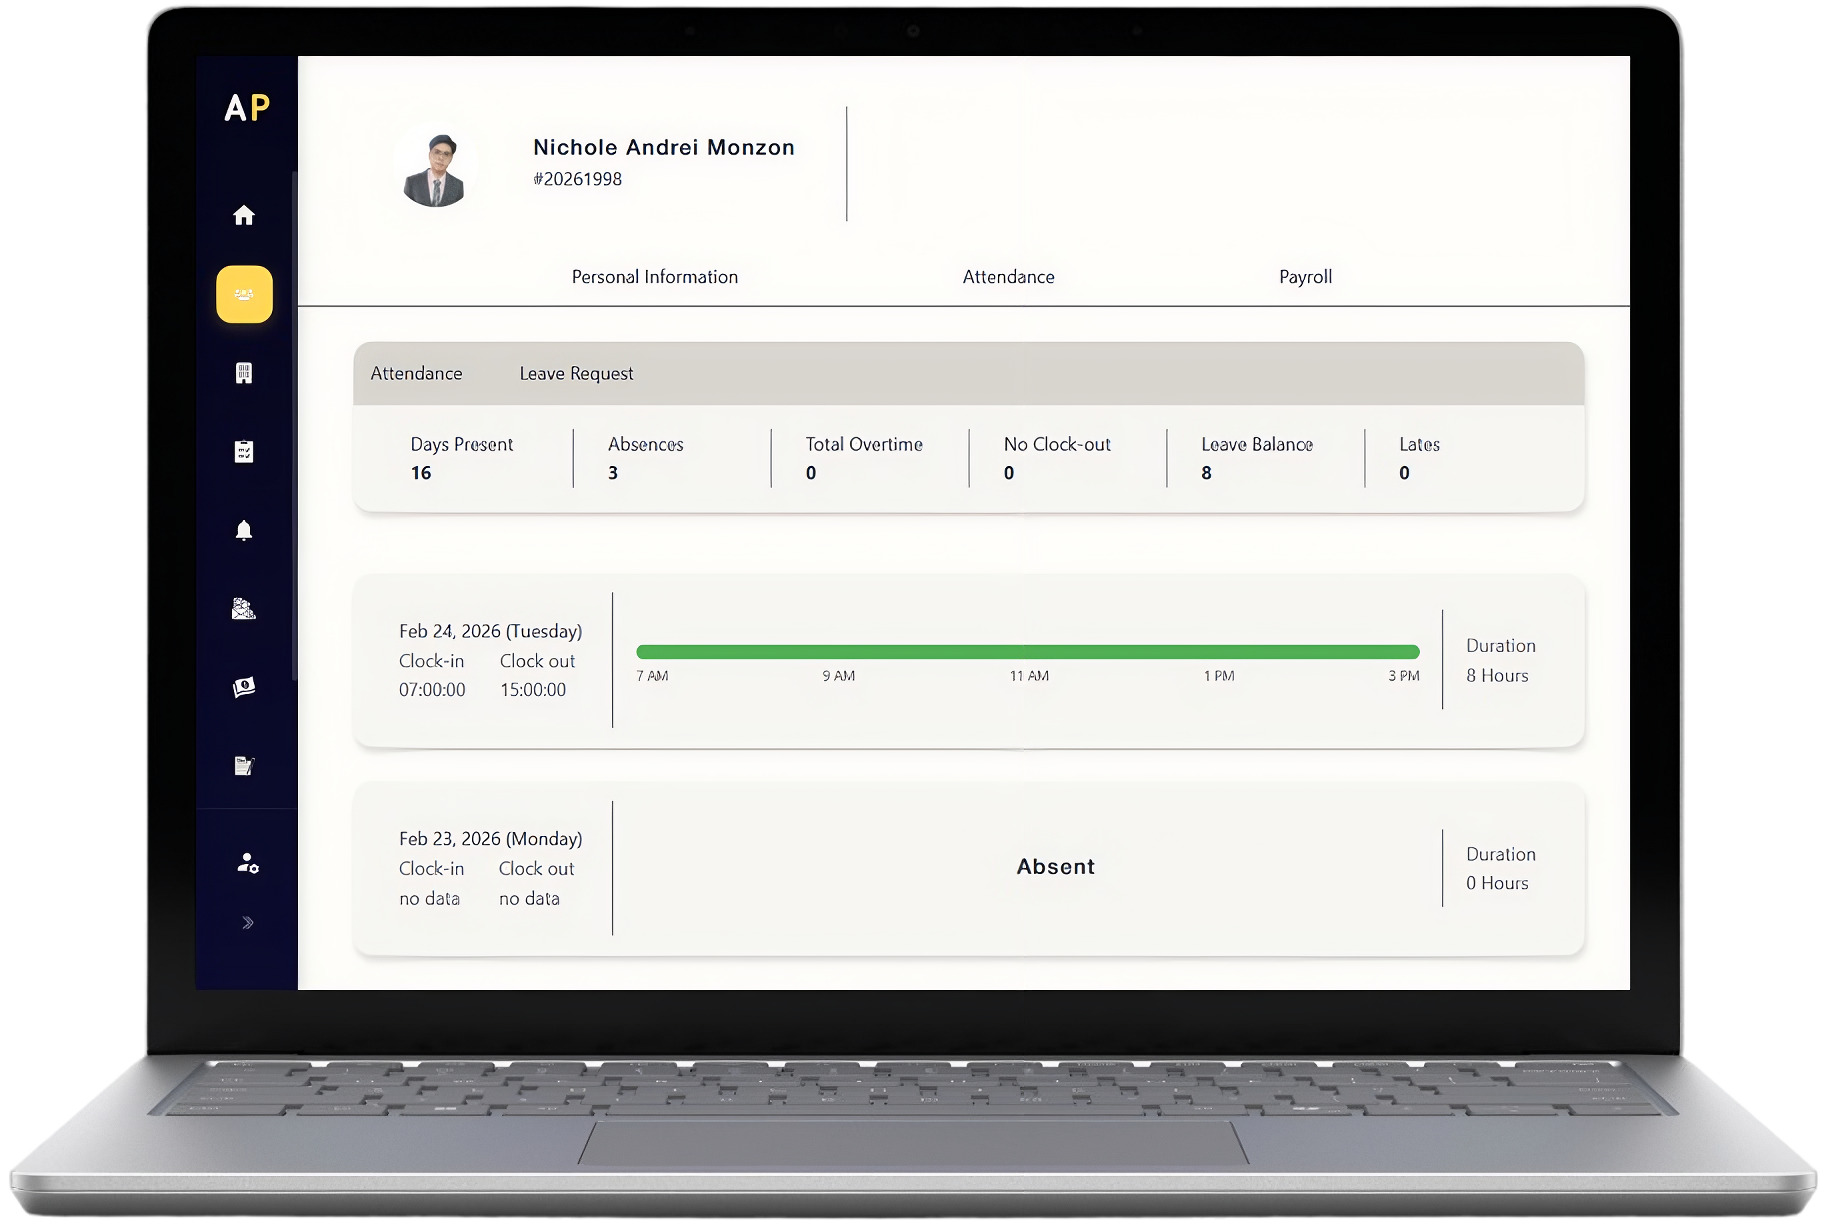
Task: Open the highlighted Employees sidebar icon
Action: [244, 294]
